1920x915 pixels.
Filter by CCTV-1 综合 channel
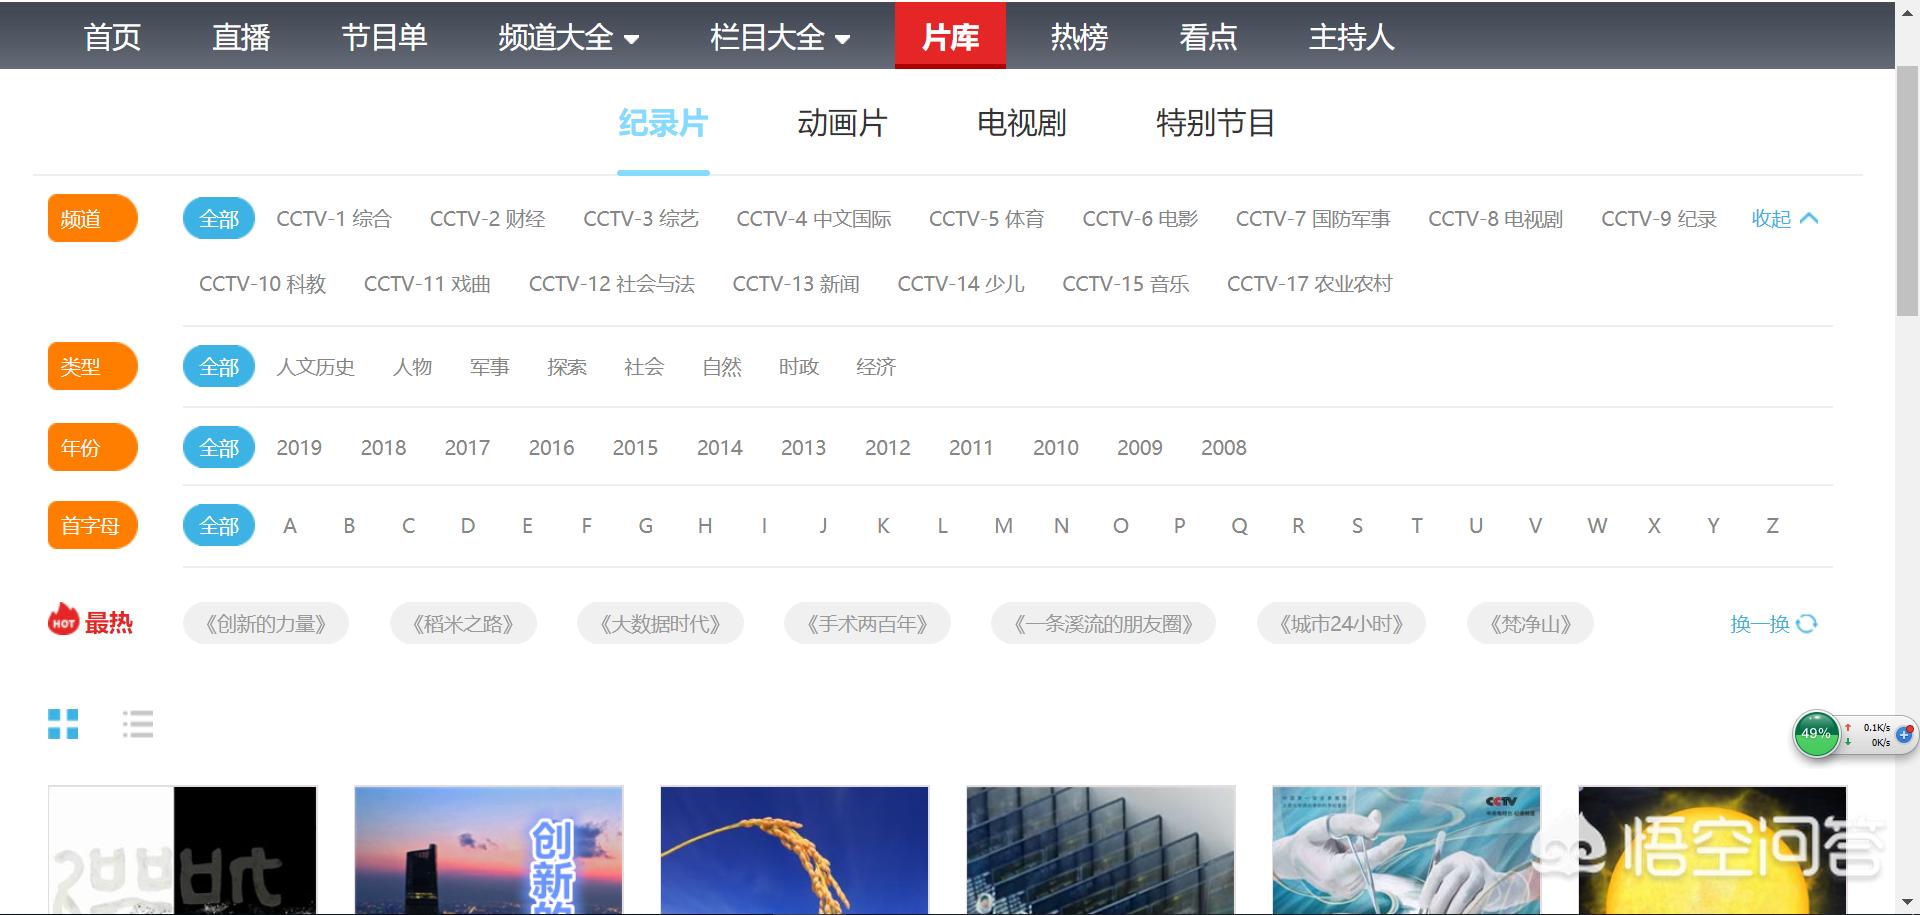tap(334, 219)
